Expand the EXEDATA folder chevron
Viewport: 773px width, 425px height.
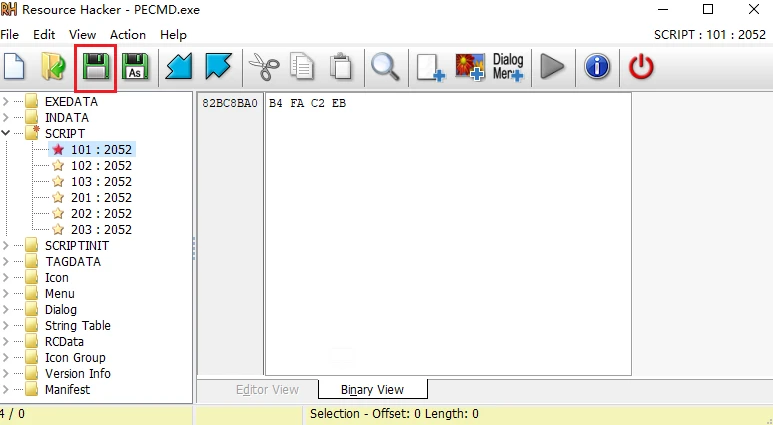(x=5, y=102)
